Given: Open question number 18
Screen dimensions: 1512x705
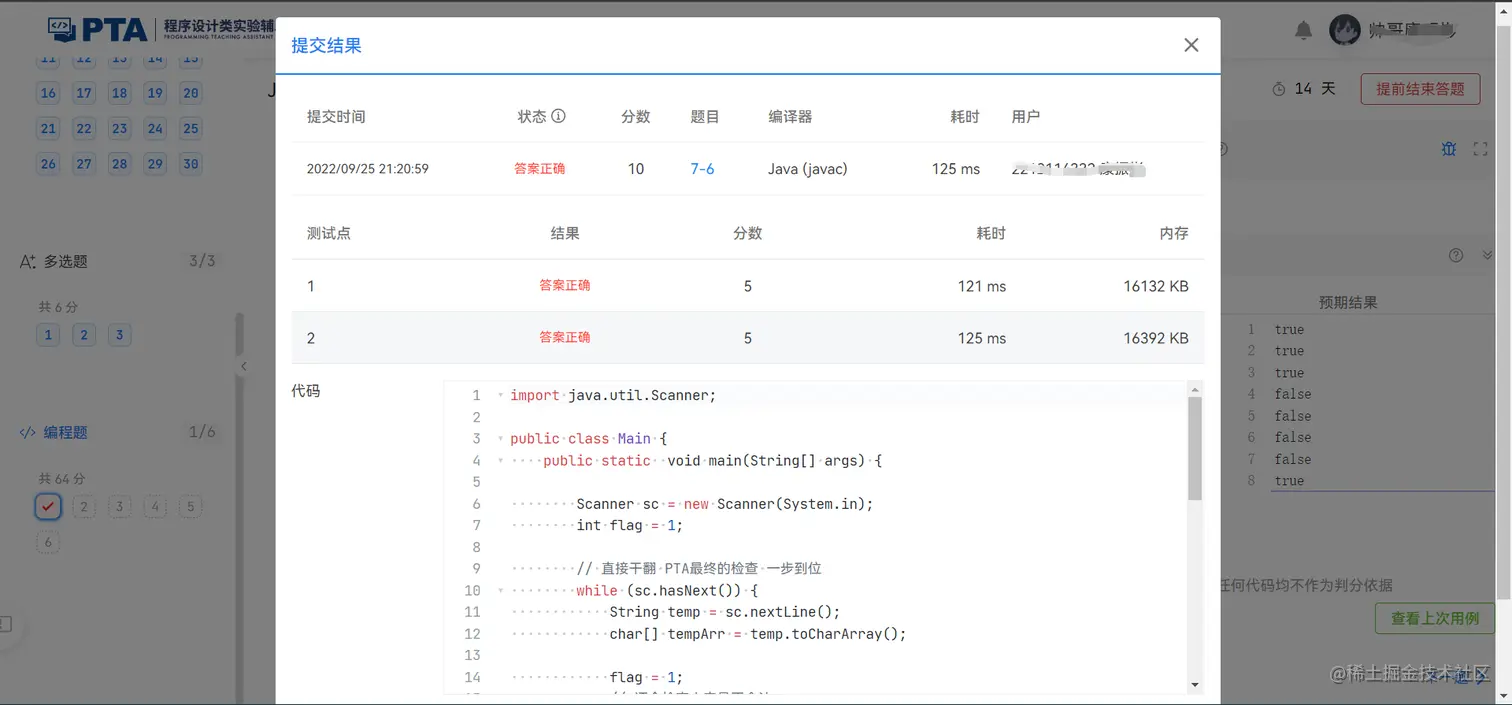Looking at the screenshot, I should pyautogui.click(x=119, y=93).
